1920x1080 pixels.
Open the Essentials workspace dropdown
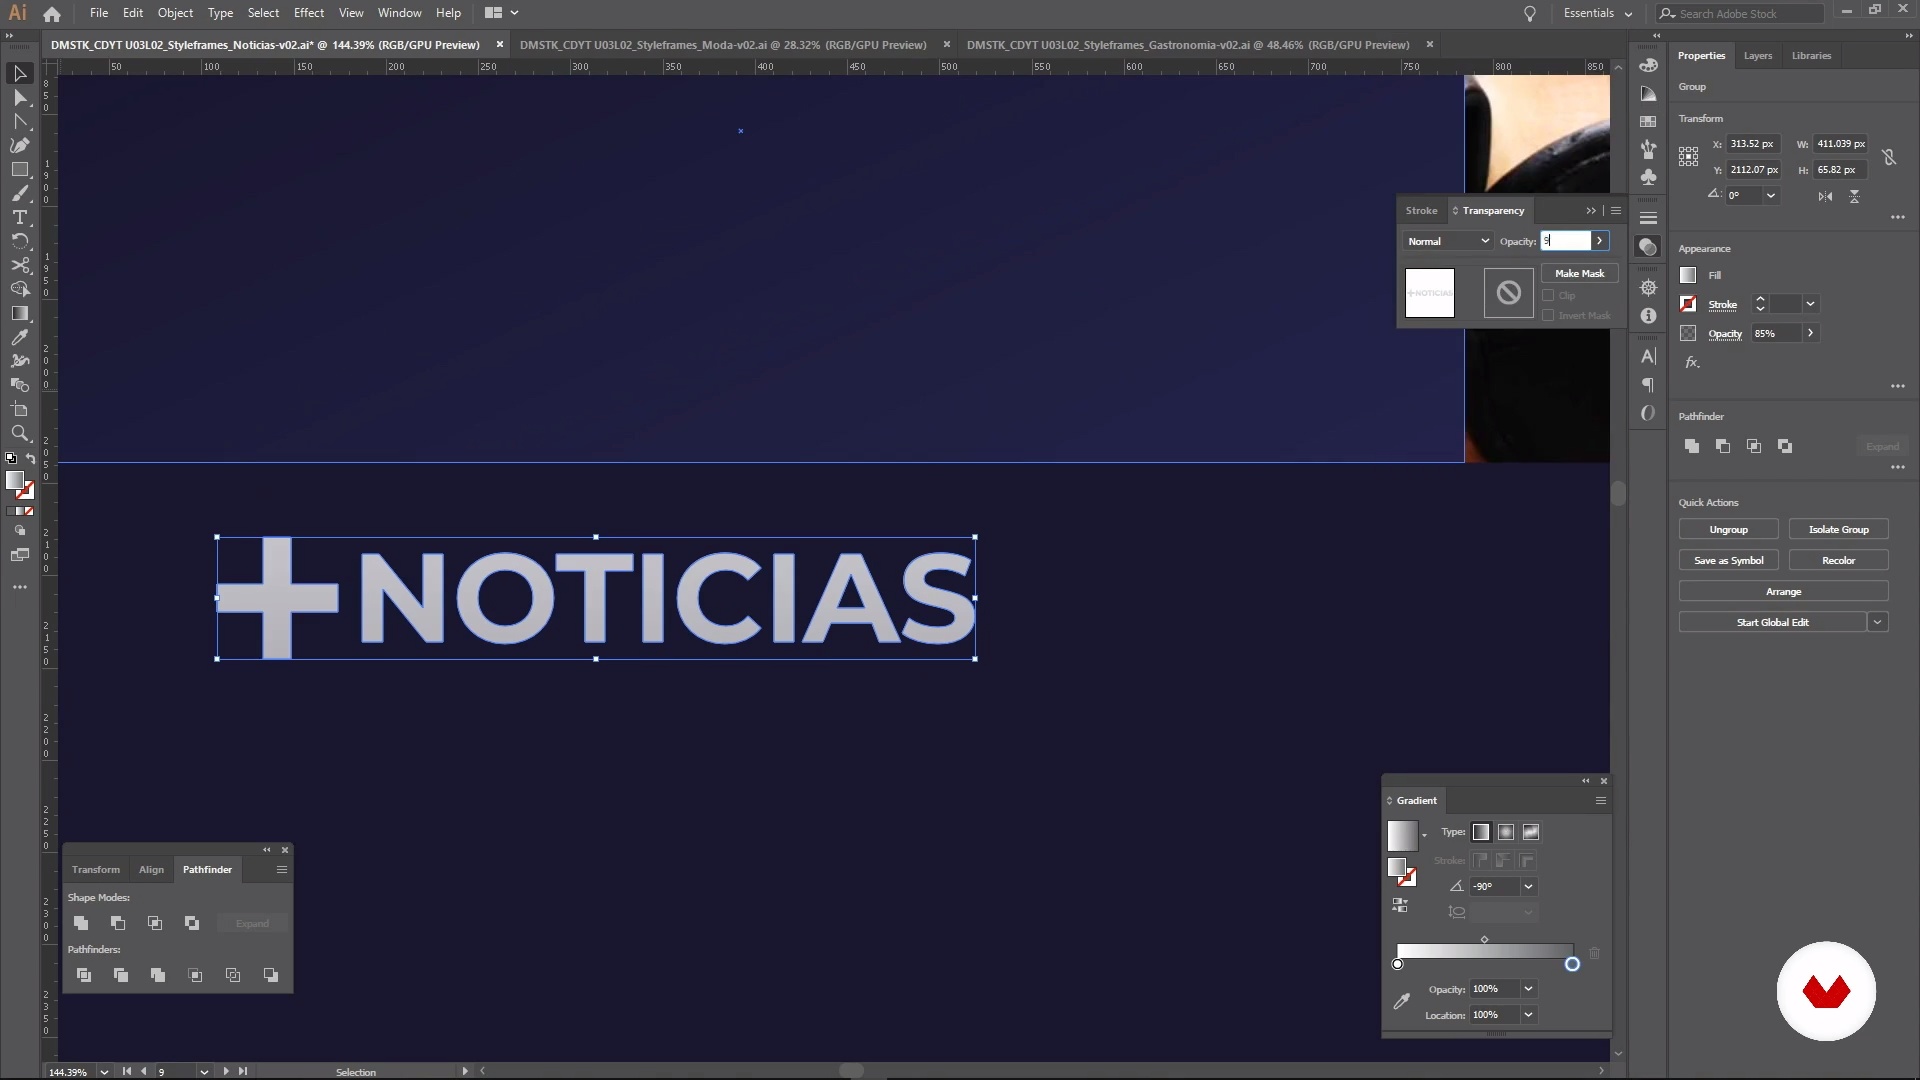[x=1598, y=13]
